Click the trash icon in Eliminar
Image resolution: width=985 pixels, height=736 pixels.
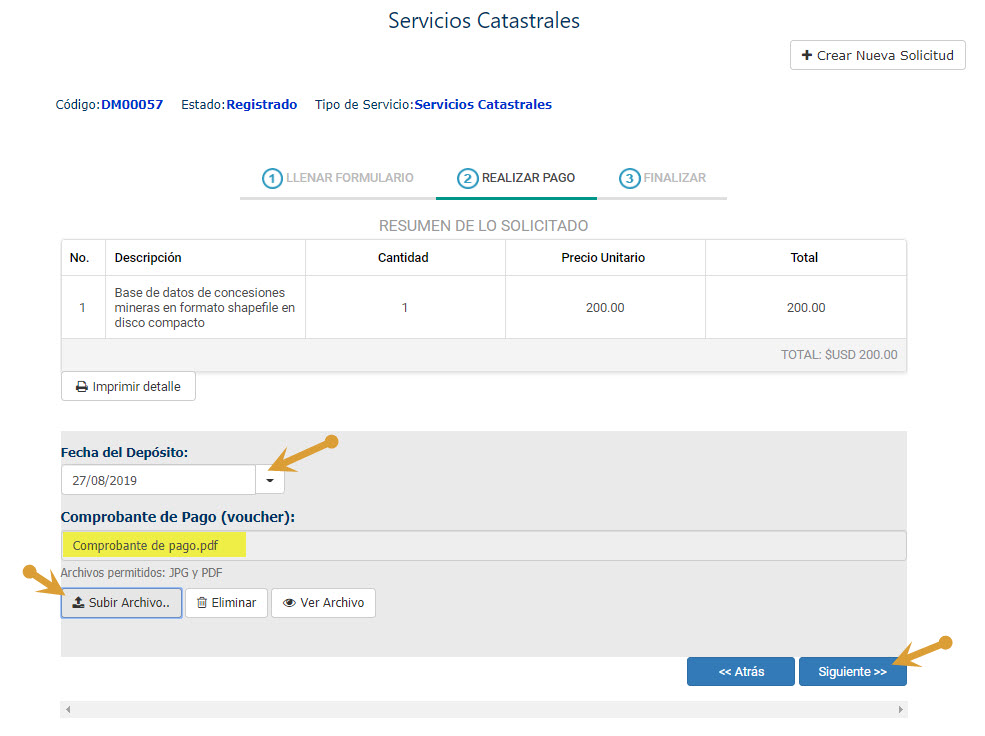click(x=202, y=602)
